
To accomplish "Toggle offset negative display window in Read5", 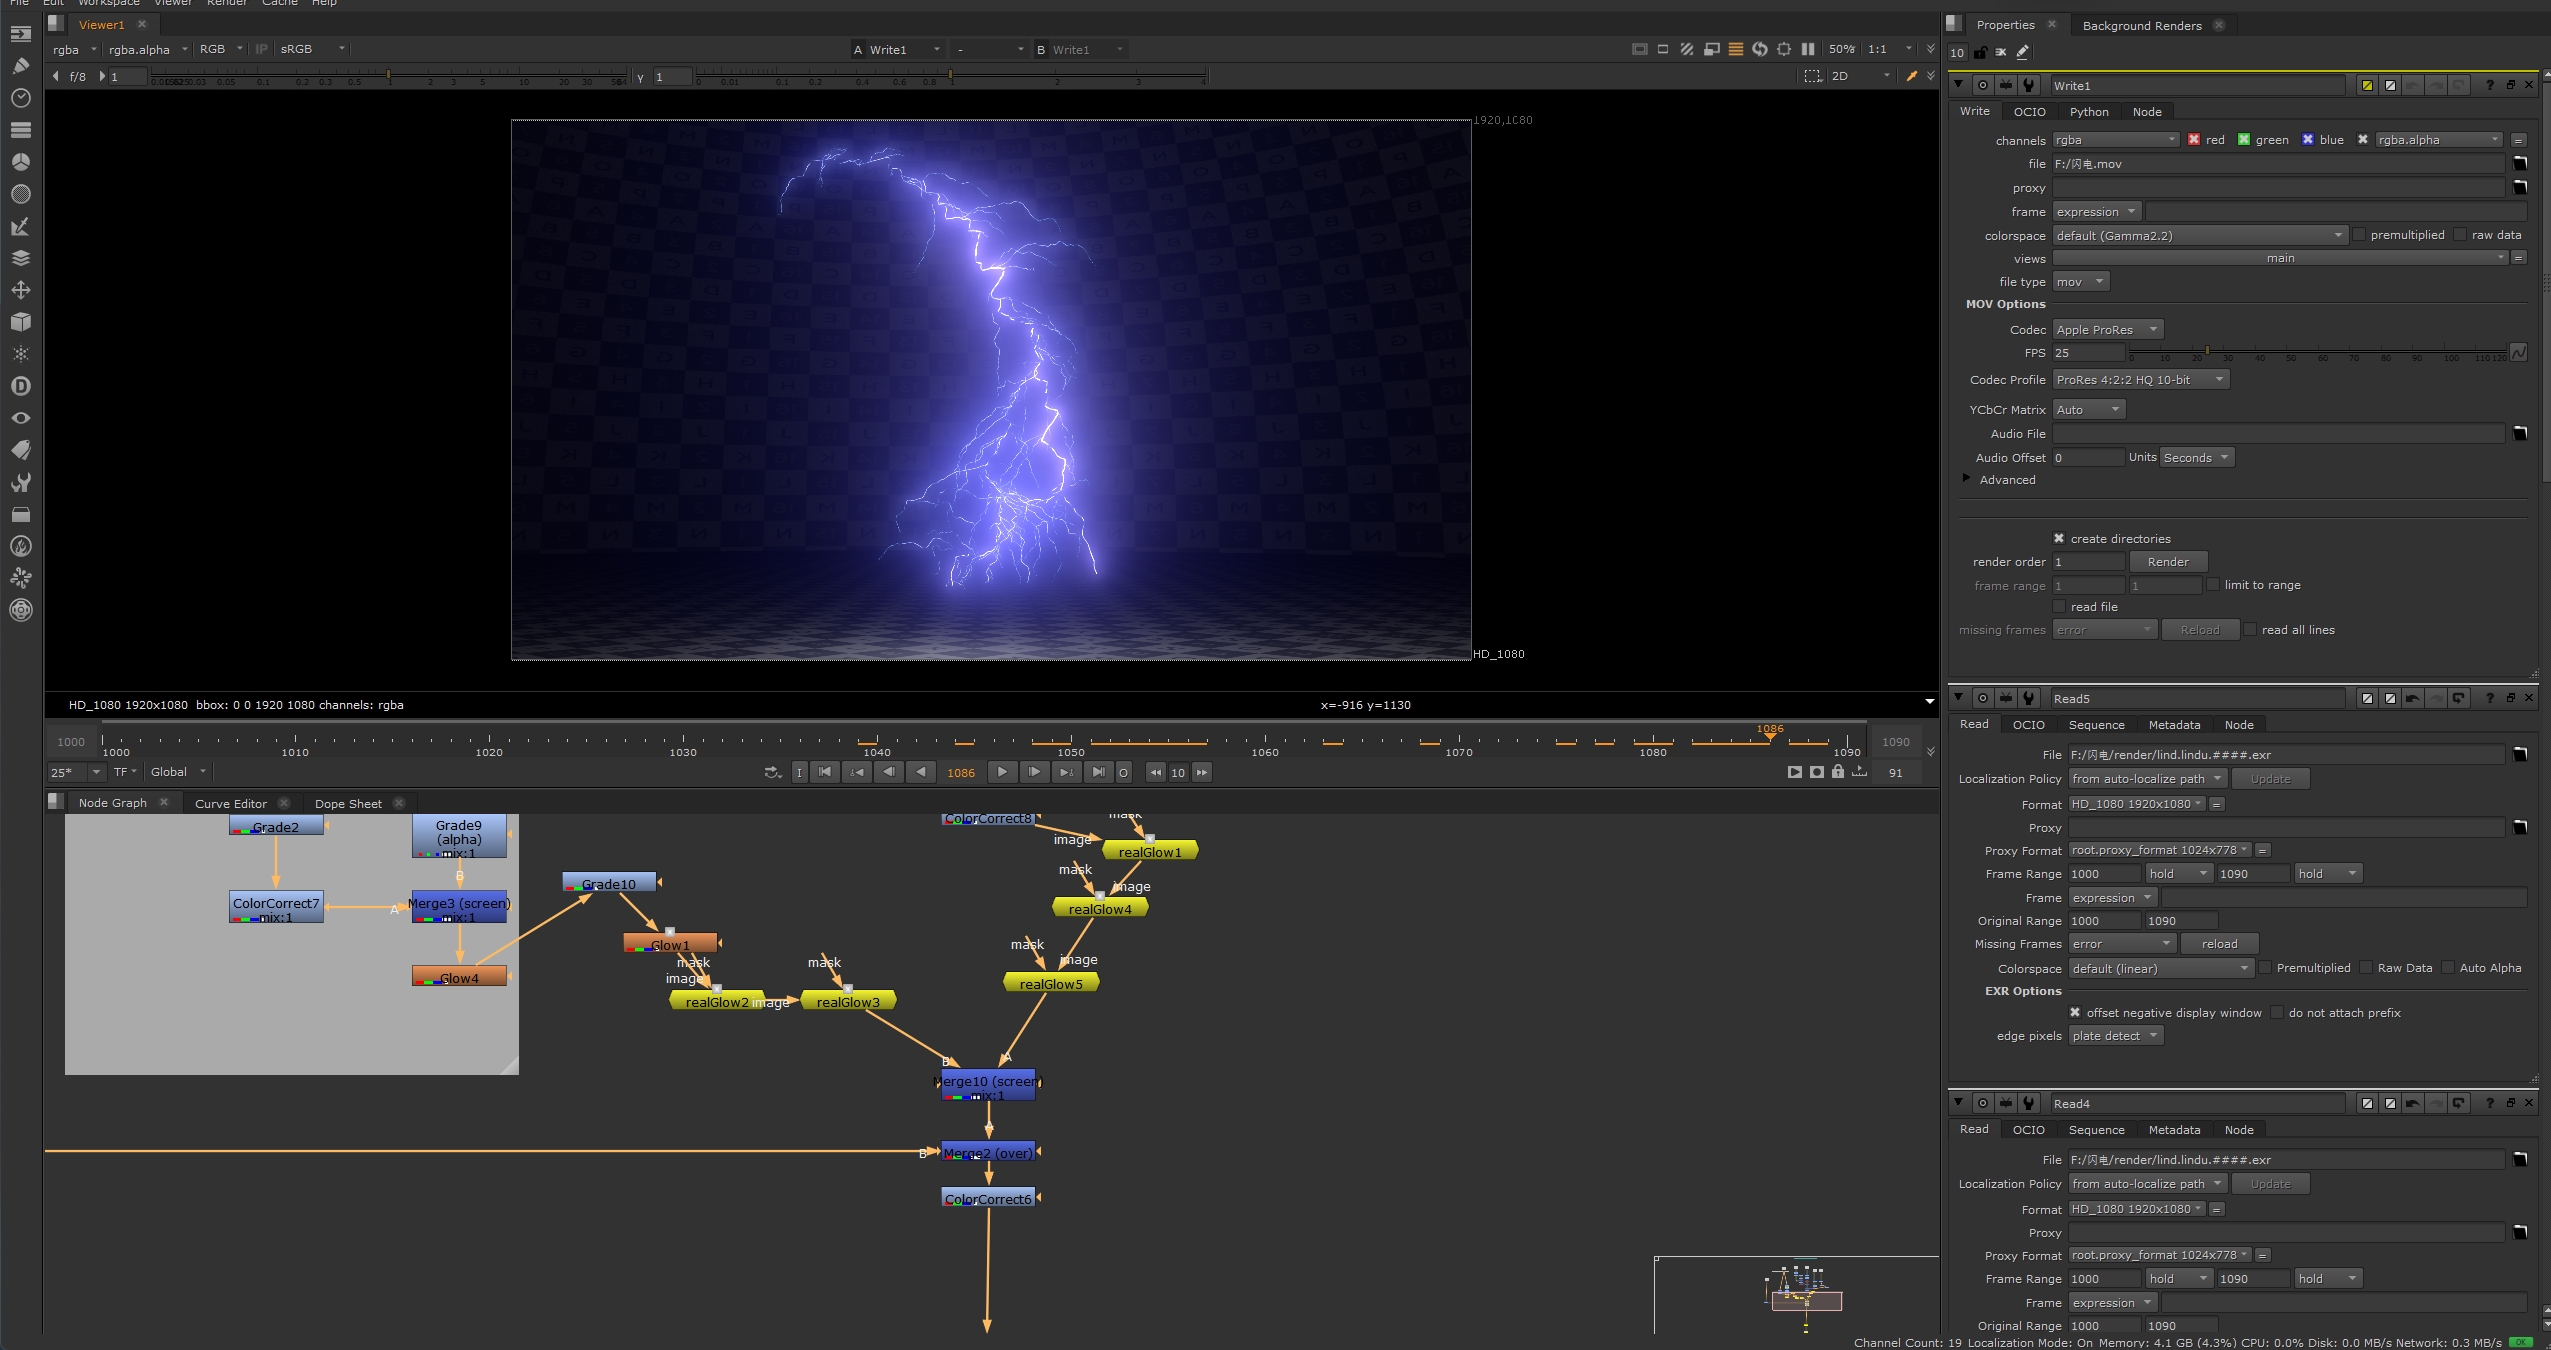I will (x=2075, y=1013).
